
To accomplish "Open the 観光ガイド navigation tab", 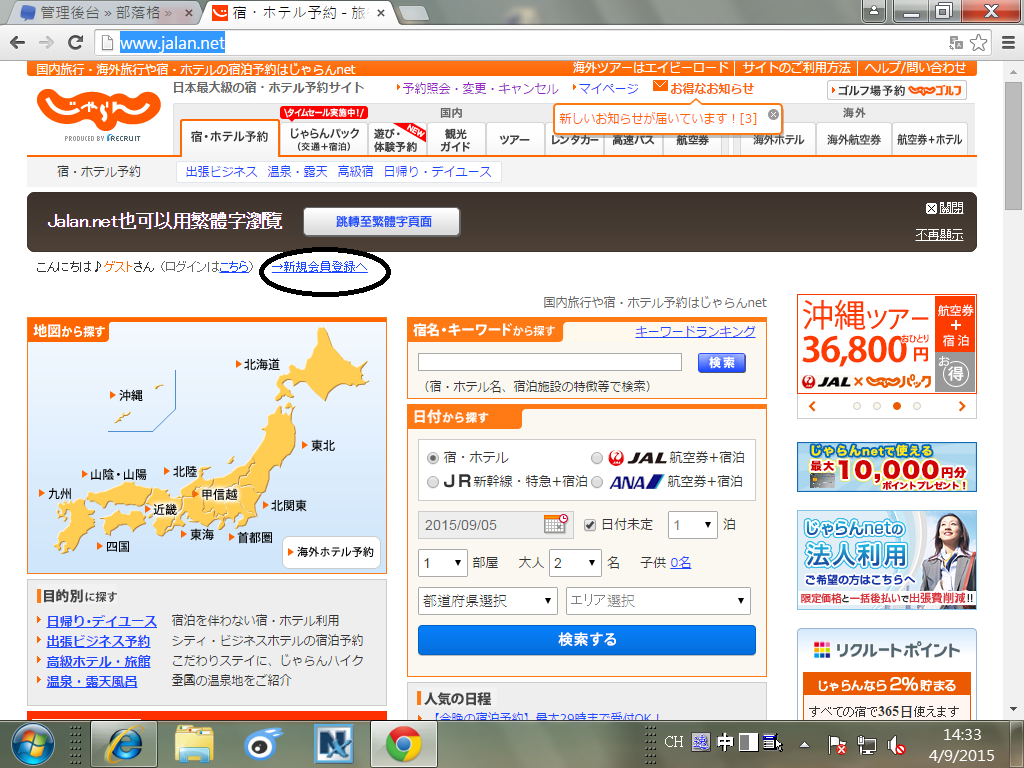I will point(456,138).
